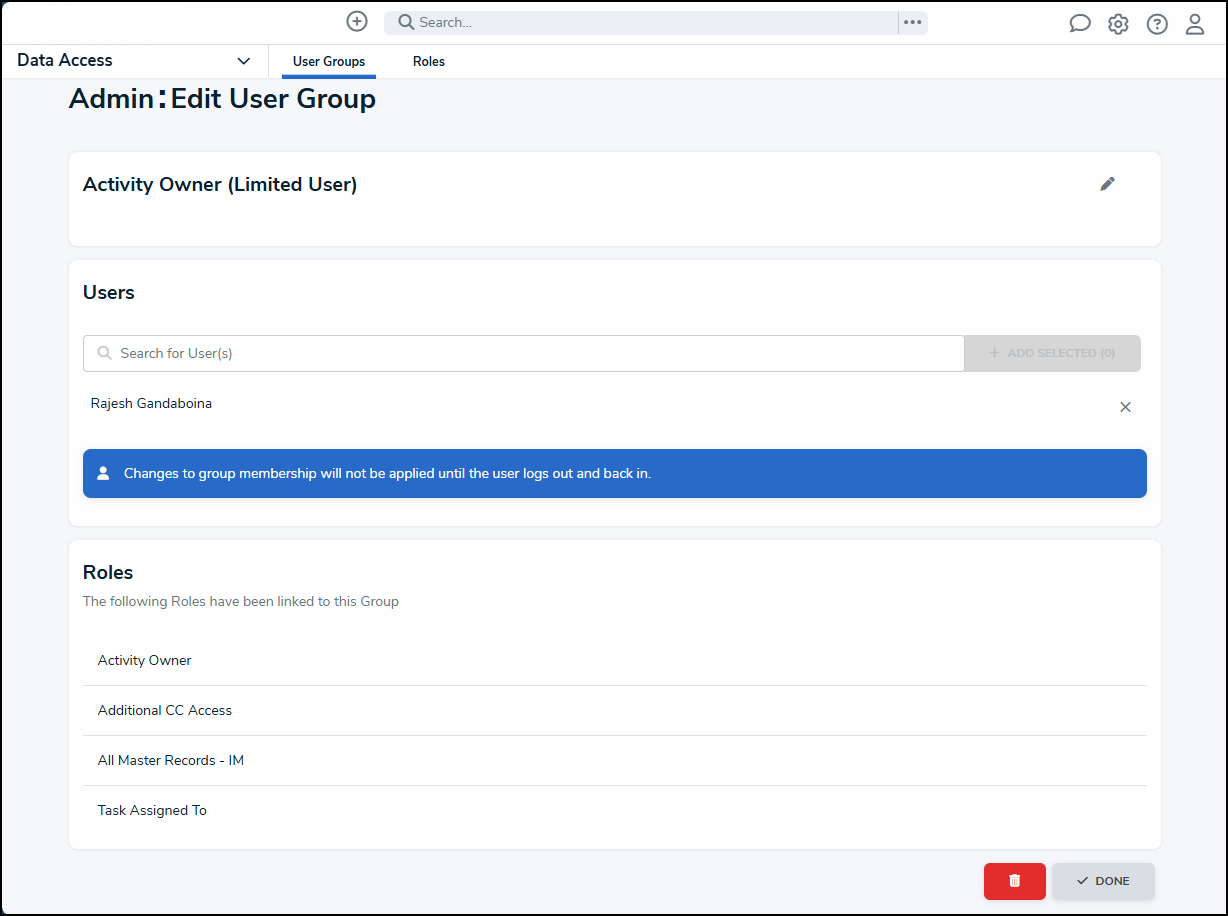Click the plus create-new icon
The image size is (1228, 916).
[357, 21]
